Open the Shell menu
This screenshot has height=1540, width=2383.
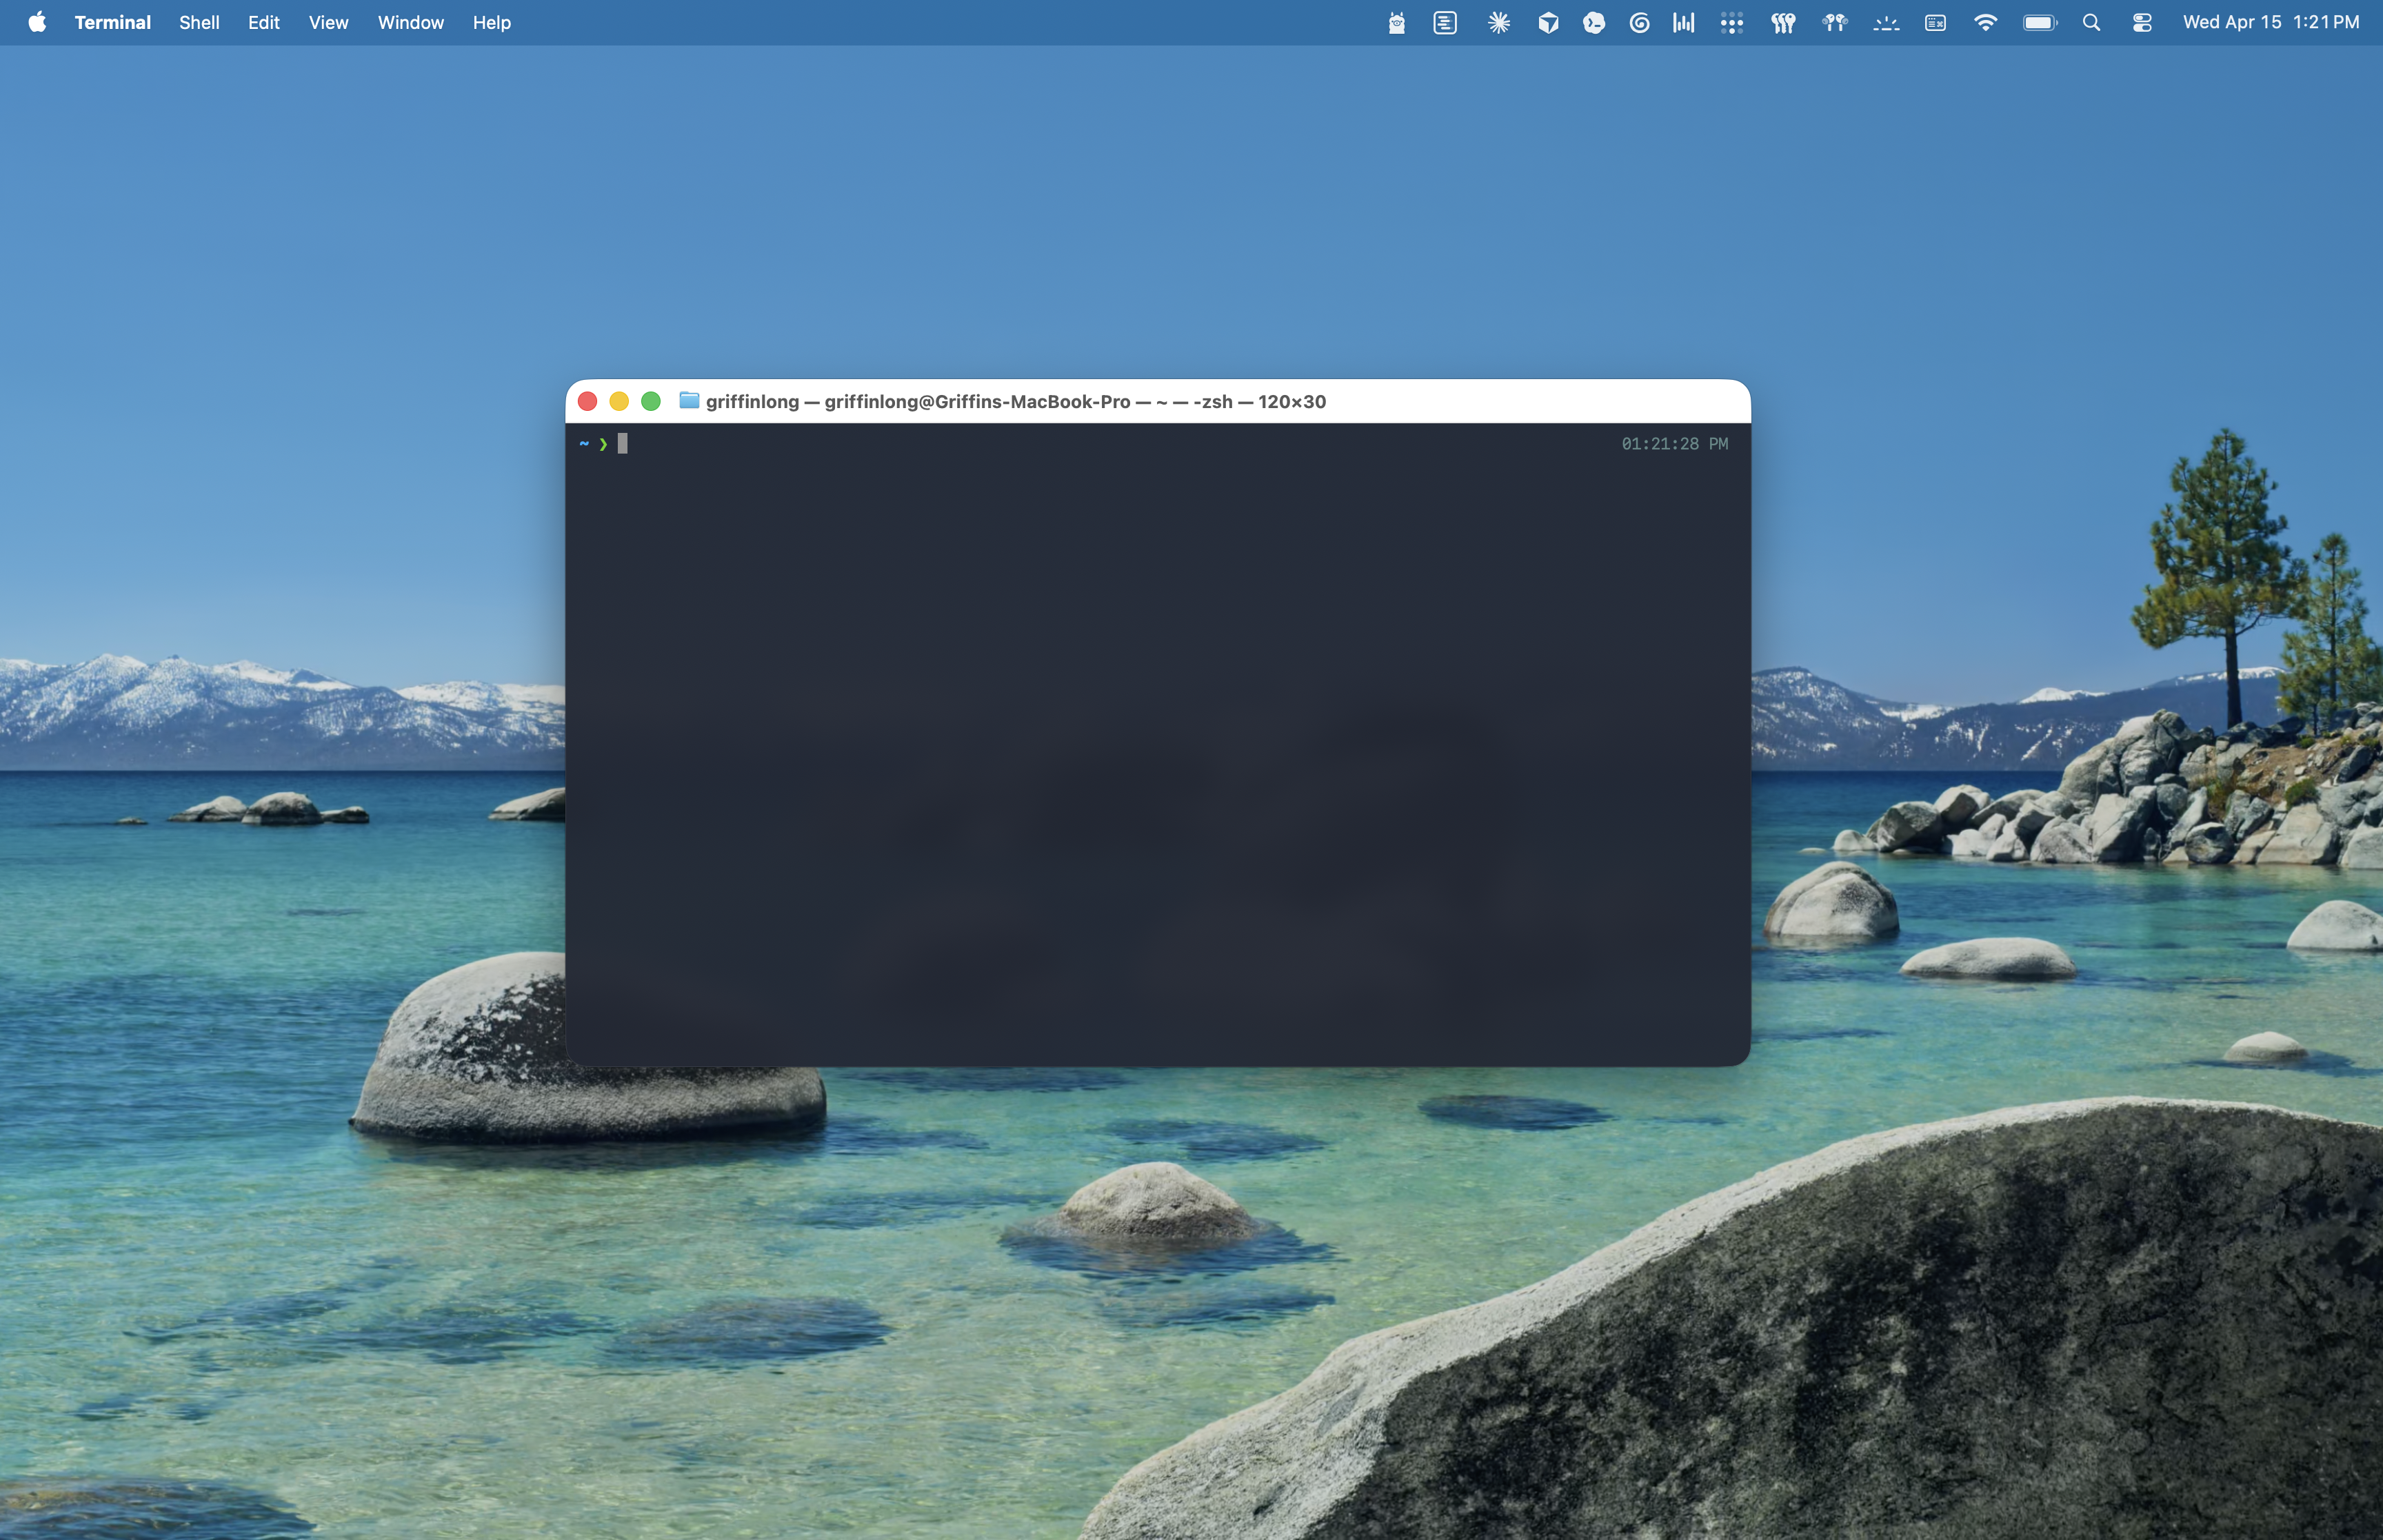pyautogui.click(x=198, y=21)
